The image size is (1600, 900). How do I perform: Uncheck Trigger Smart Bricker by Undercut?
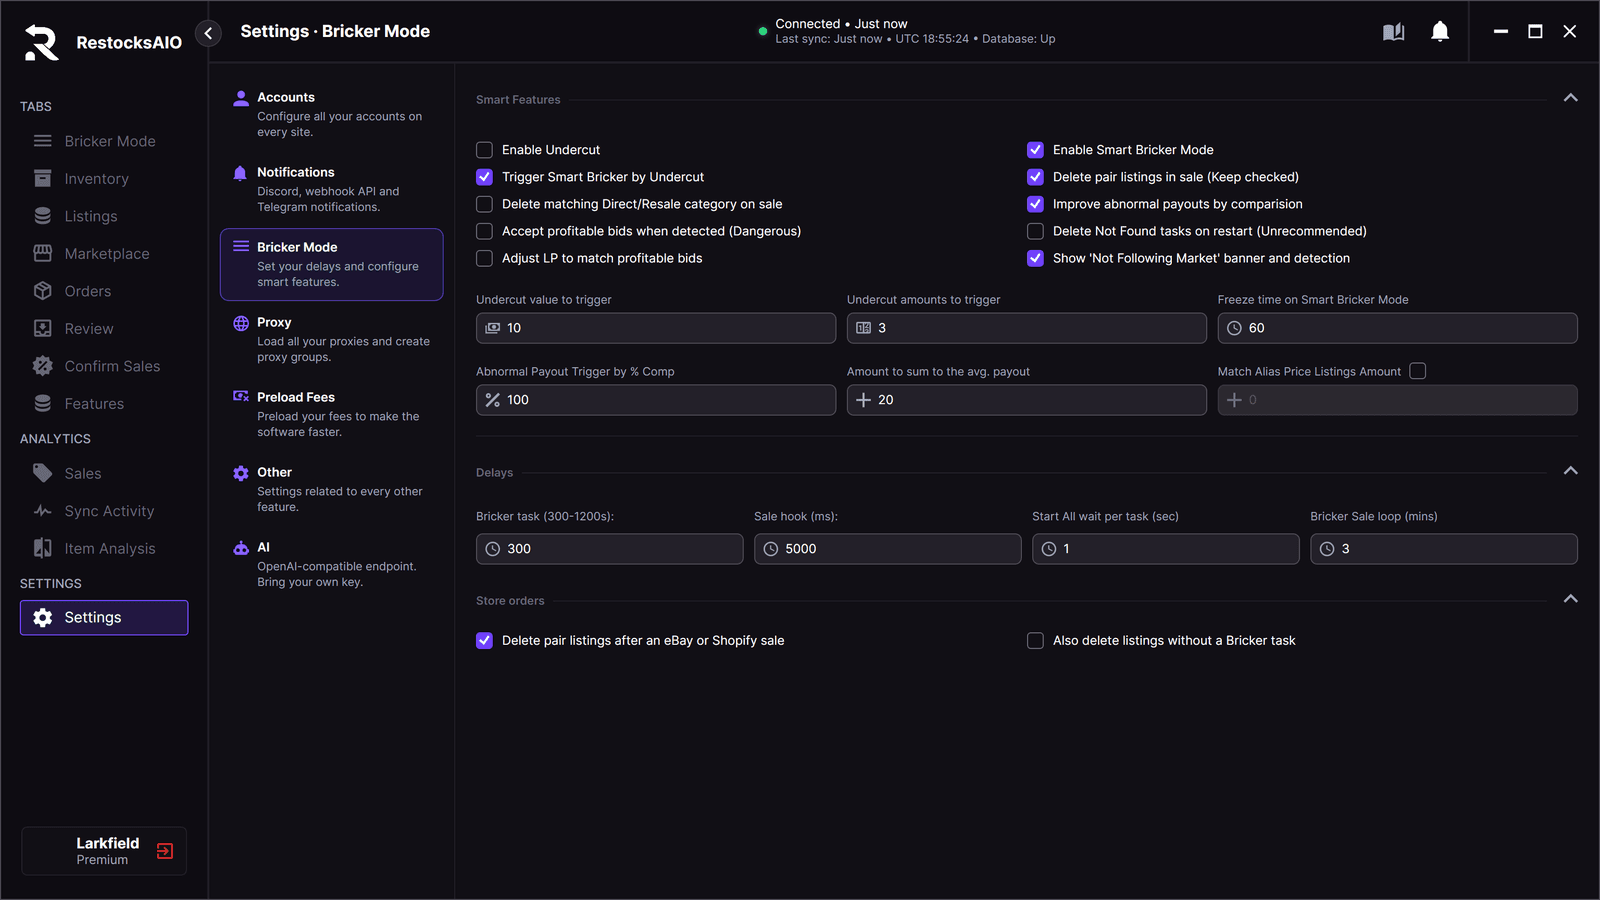[x=485, y=177]
